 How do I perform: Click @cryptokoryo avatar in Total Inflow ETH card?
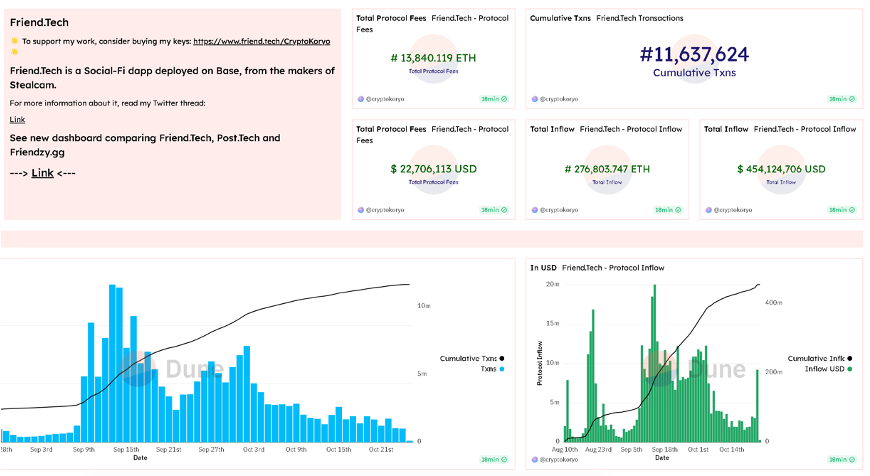pos(534,210)
